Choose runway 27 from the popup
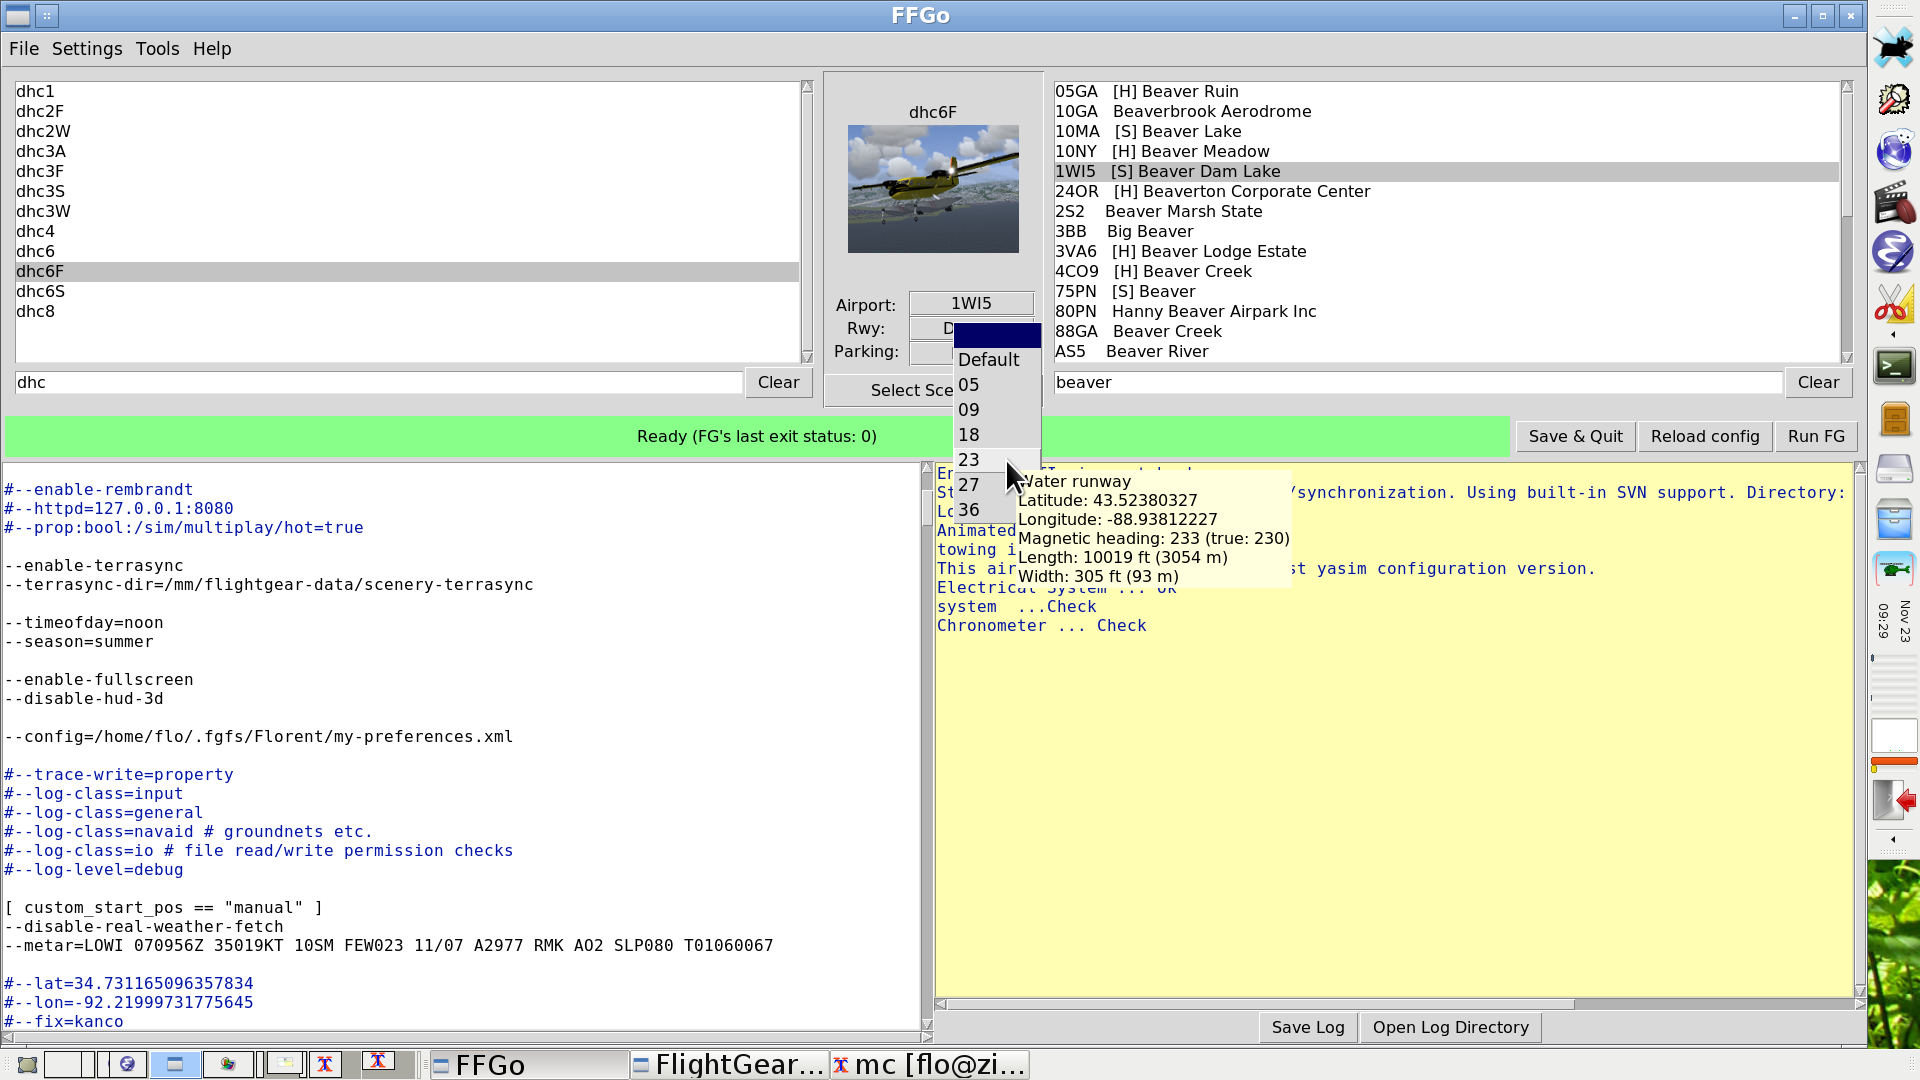Screen dimensions: 1920x1080 984,485
